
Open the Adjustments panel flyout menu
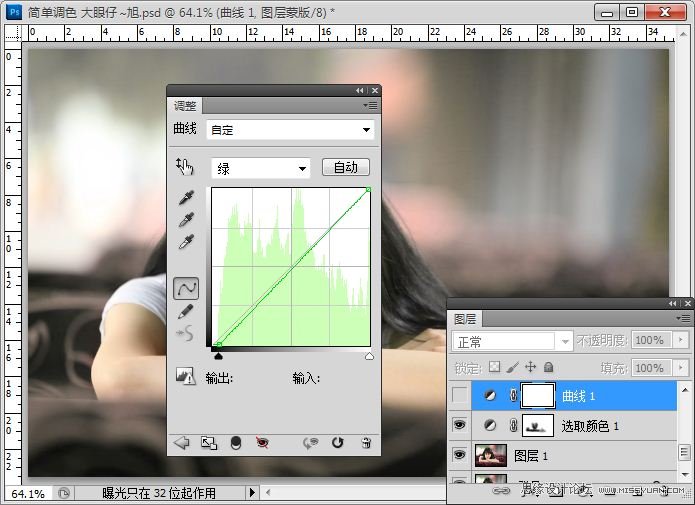pos(371,106)
